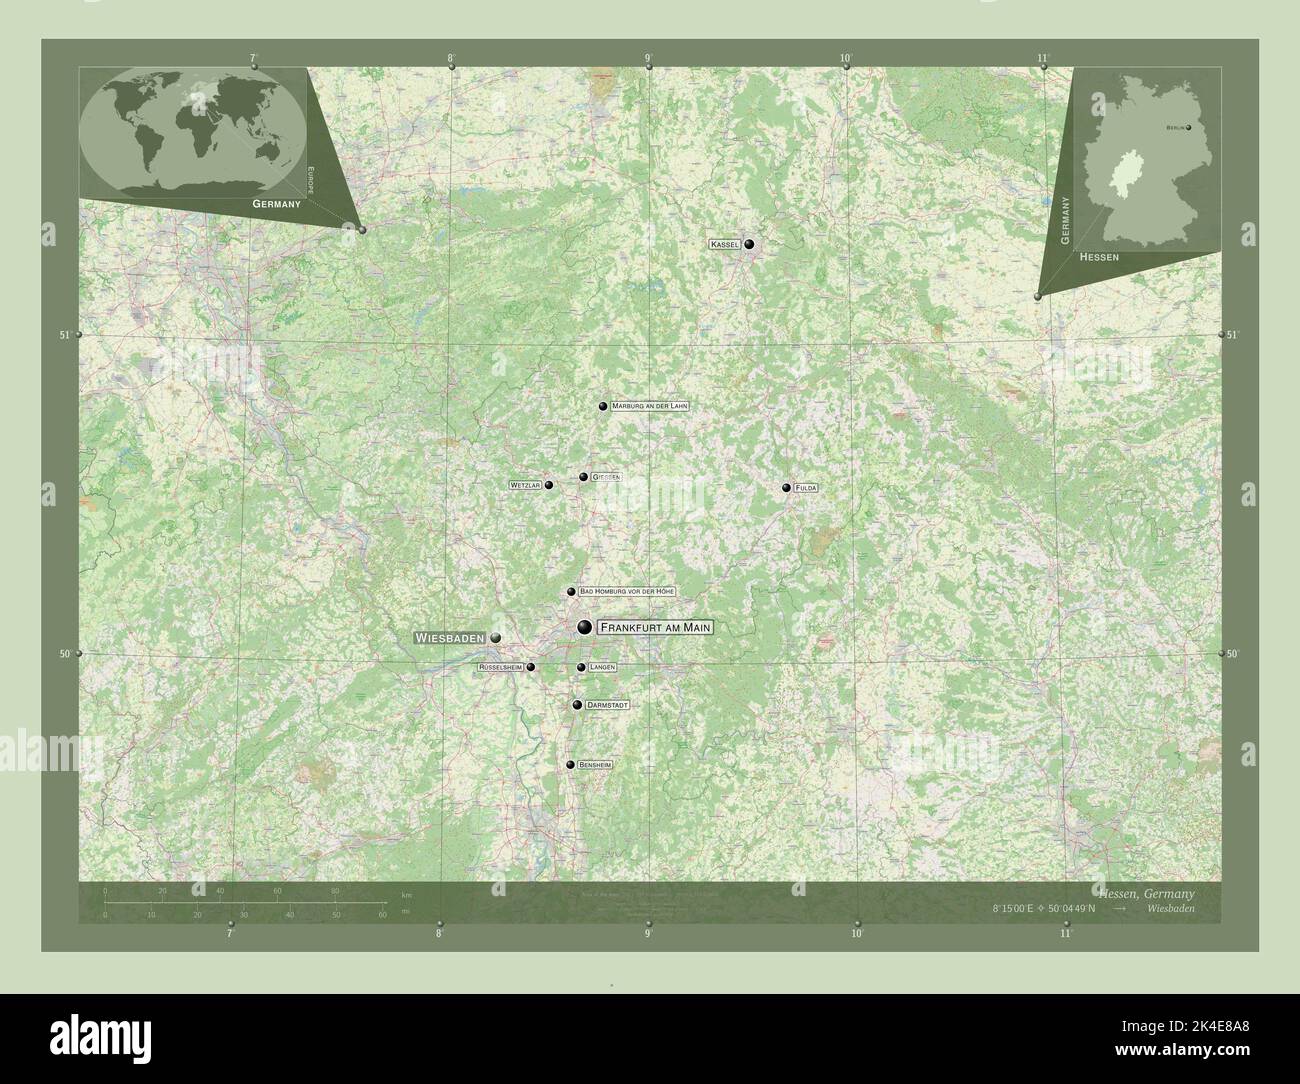This screenshot has height=1084, width=1300.
Task: Click the 'Hessen, Germany' title text
Action: click(1145, 892)
